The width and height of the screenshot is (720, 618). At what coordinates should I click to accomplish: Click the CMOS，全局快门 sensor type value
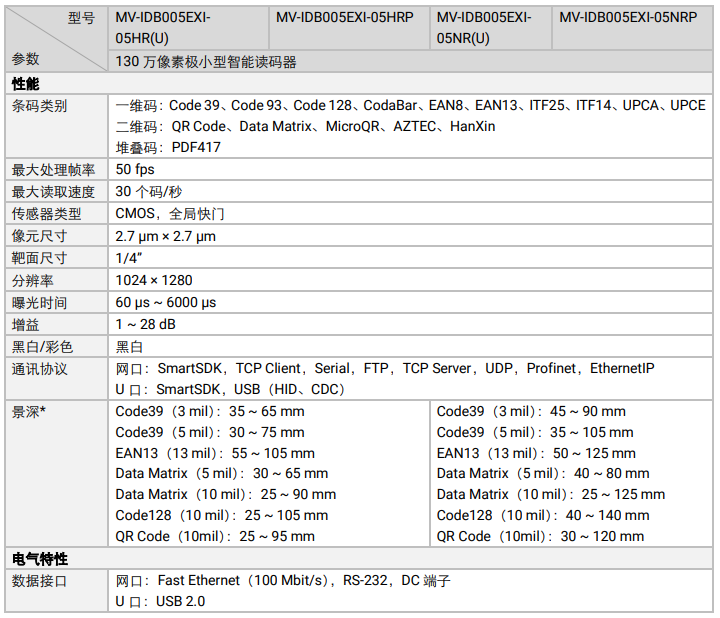170,214
